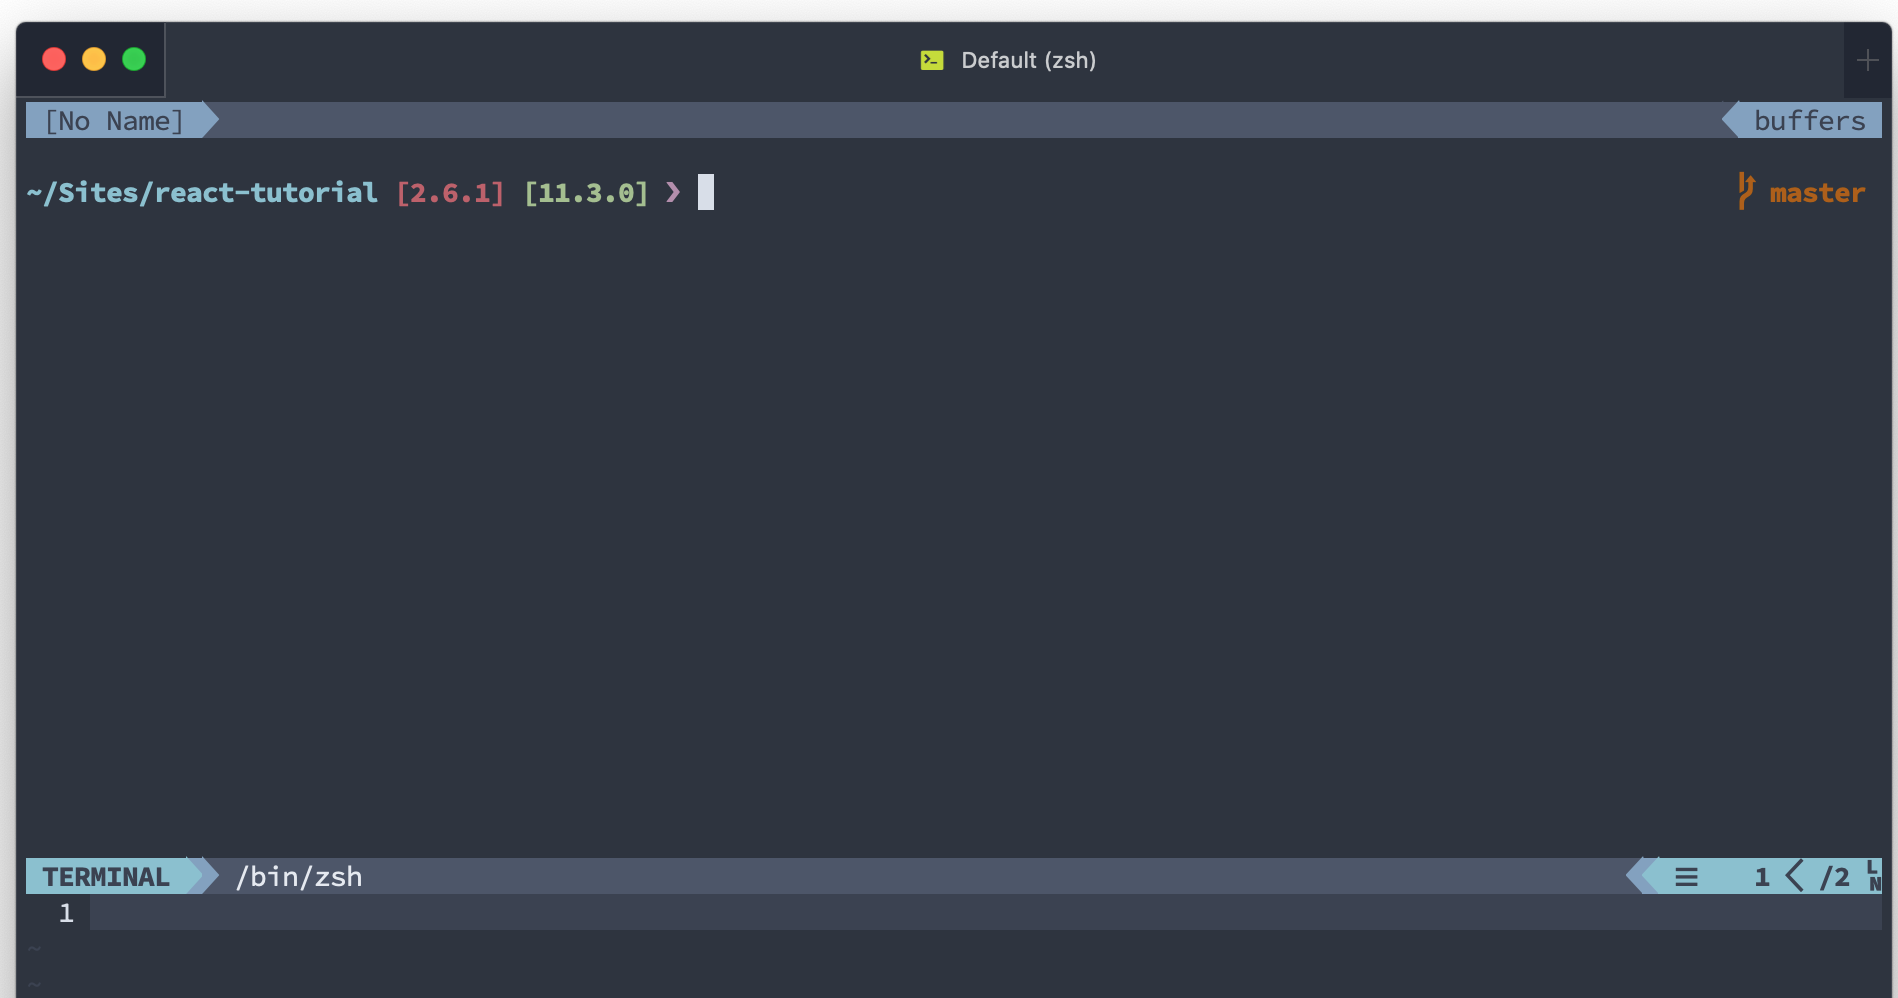Click the green-highlighted command icon badge
1898x998 pixels.
coord(931,60)
